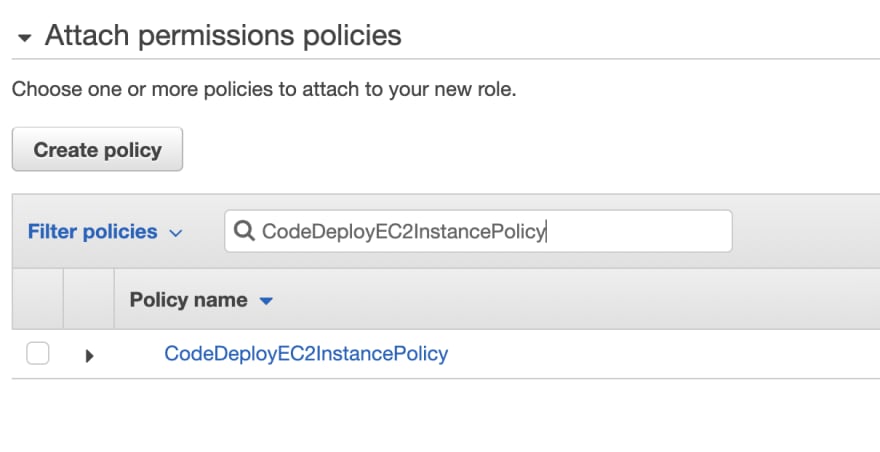Click the Attach permissions policies heading
Screen dimensions: 880x452
click(223, 35)
